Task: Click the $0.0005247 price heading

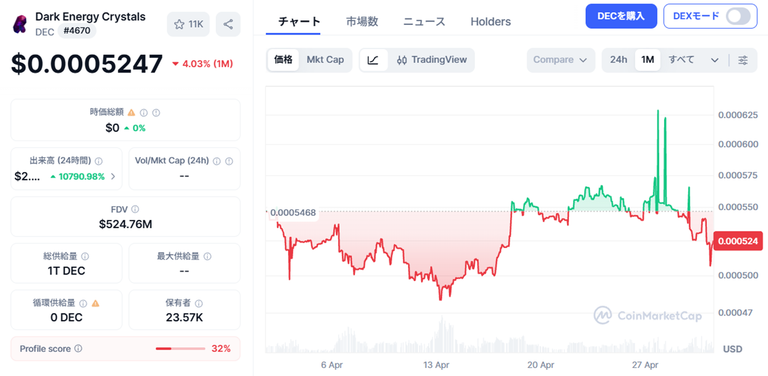Action: click(x=87, y=64)
